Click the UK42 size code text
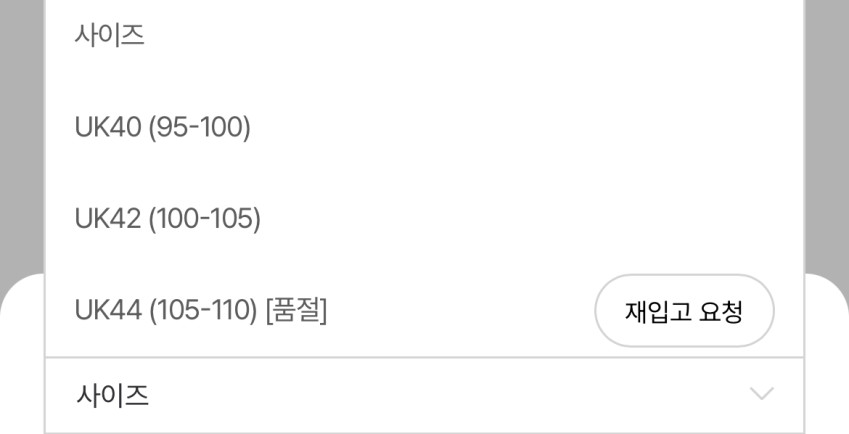The height and width of the screenshot is (434, 849). 108,219
